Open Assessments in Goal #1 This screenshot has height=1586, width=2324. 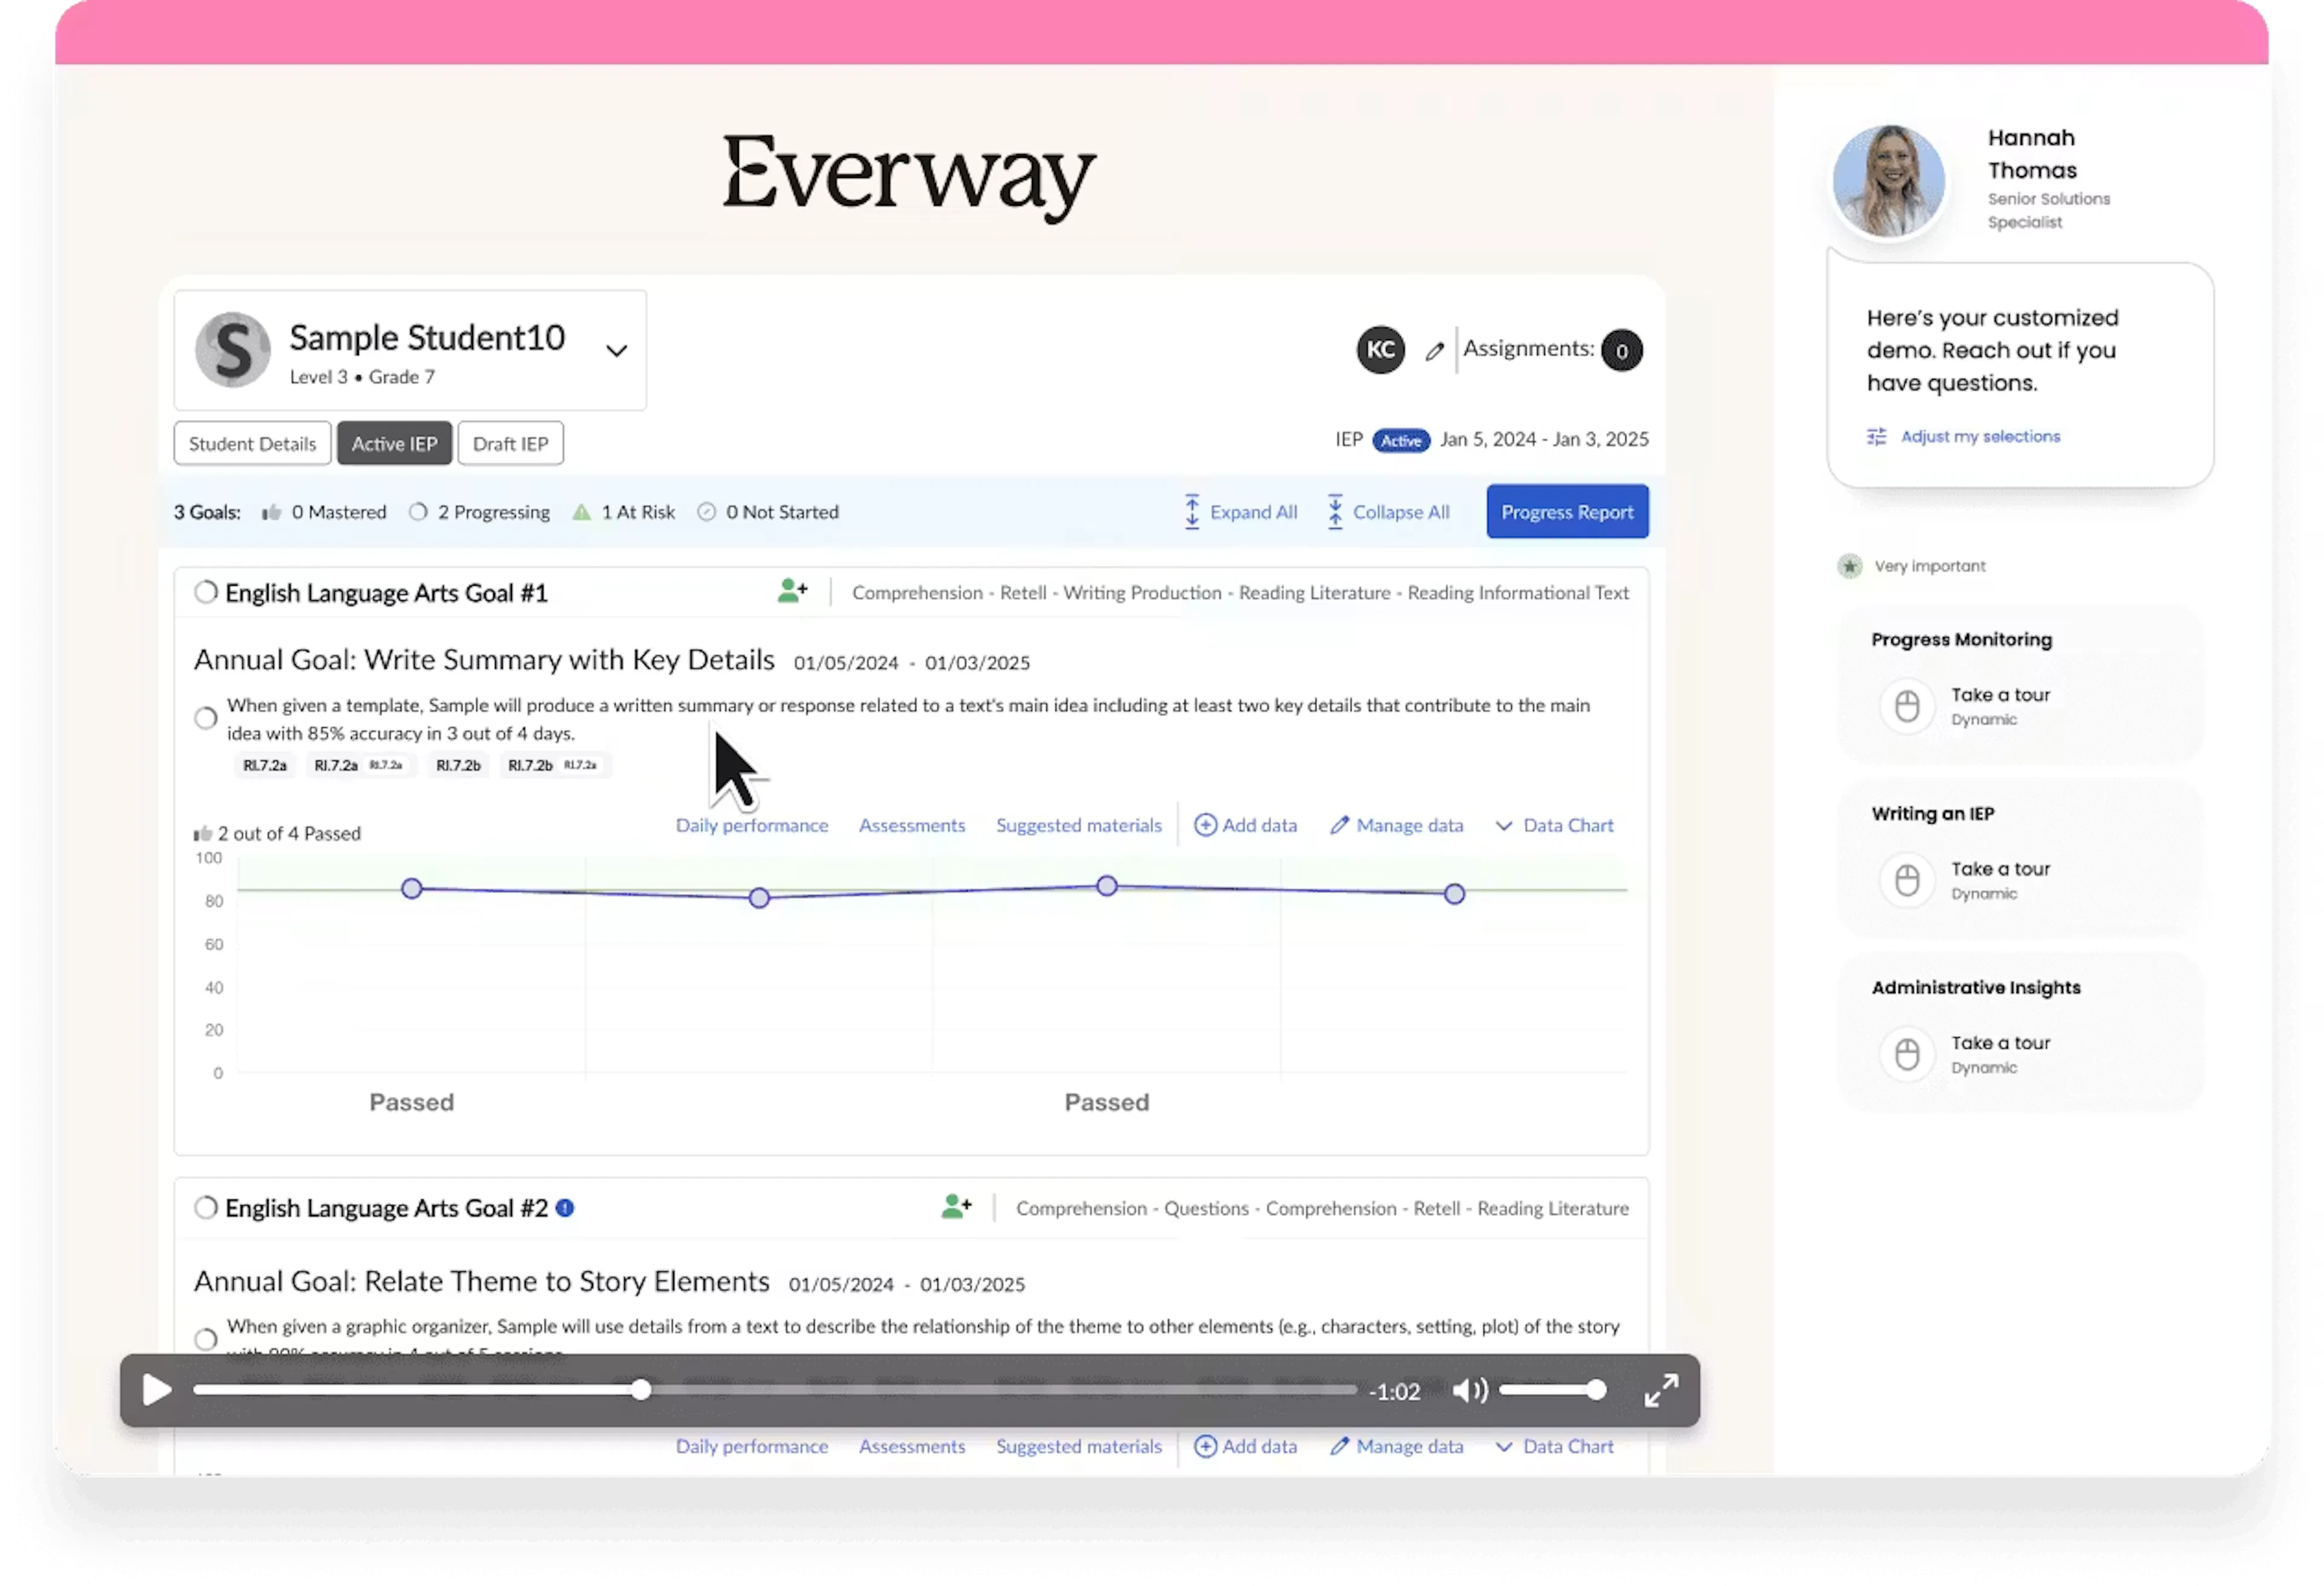click(912, 825)
